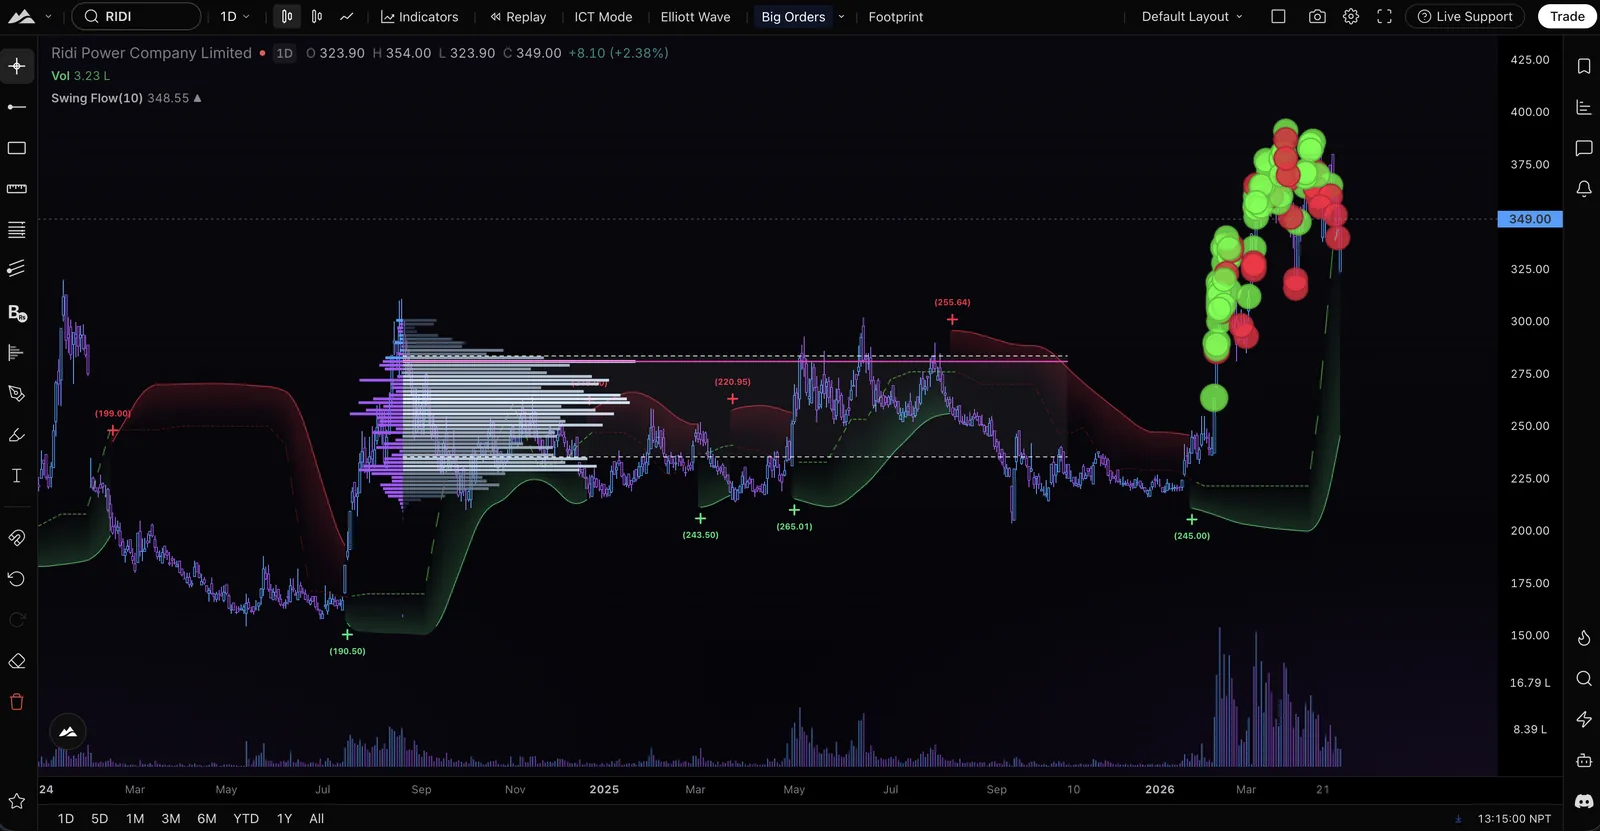The image size is (1600, 831).
Task: Delete all drawings with trash icon
Action: (x=17, y=702)
